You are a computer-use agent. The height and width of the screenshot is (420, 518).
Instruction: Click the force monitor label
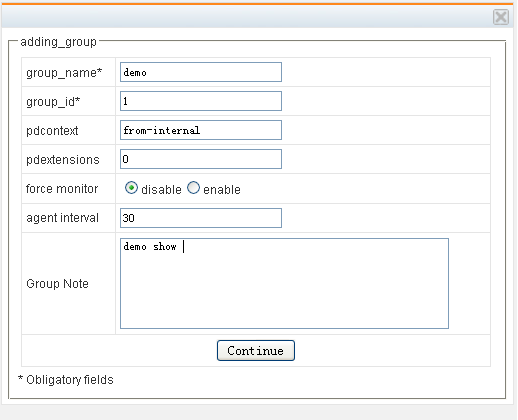click(62, 189)
